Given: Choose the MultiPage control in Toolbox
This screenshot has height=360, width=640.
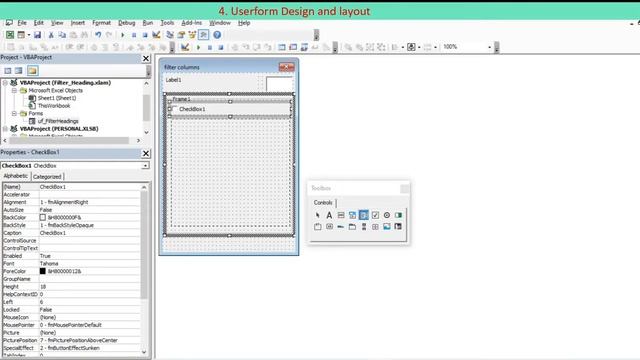Looking at the screenshot, I should 352,227.
